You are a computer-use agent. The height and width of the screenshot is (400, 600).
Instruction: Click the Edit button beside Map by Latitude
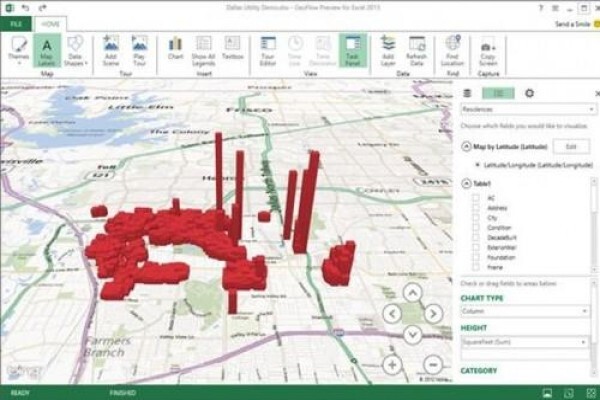pyautogui.click(x=571, y=147)
